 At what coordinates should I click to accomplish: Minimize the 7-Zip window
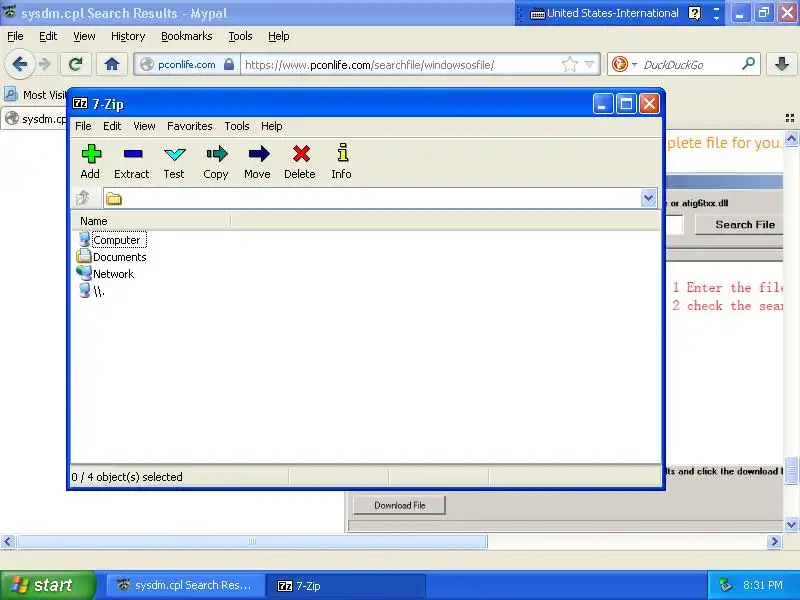click(603, 104)
